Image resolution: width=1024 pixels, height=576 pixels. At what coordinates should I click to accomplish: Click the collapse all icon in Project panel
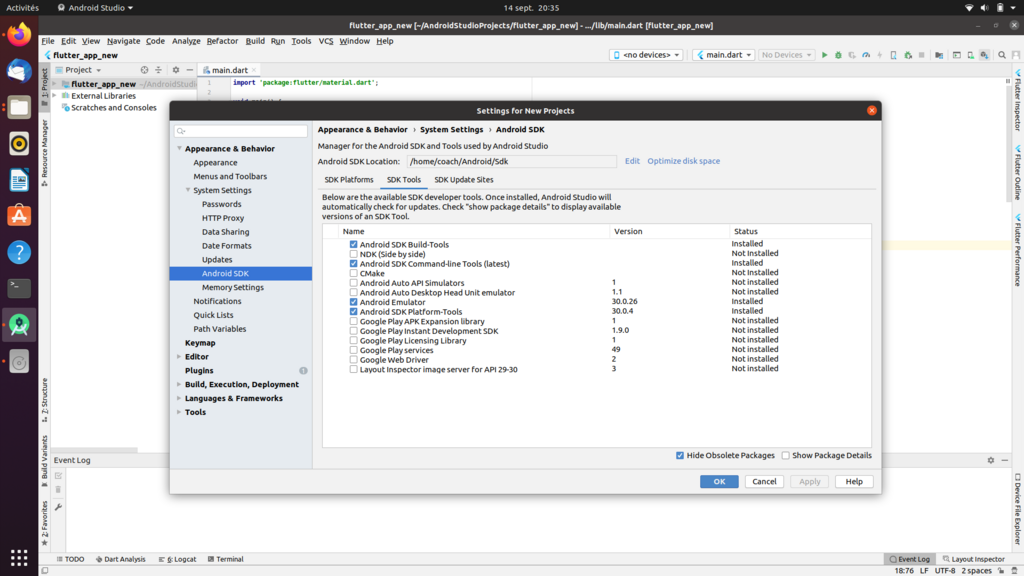(x=158, y=70)
